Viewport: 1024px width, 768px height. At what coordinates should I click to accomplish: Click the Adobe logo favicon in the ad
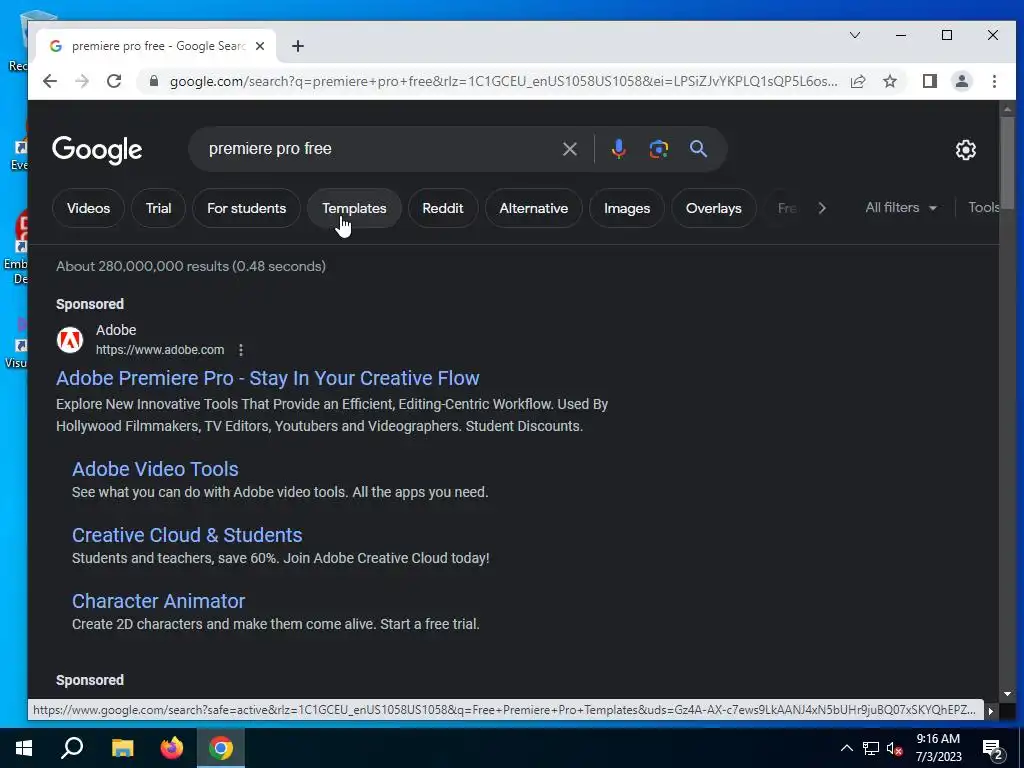pos(70,340)
